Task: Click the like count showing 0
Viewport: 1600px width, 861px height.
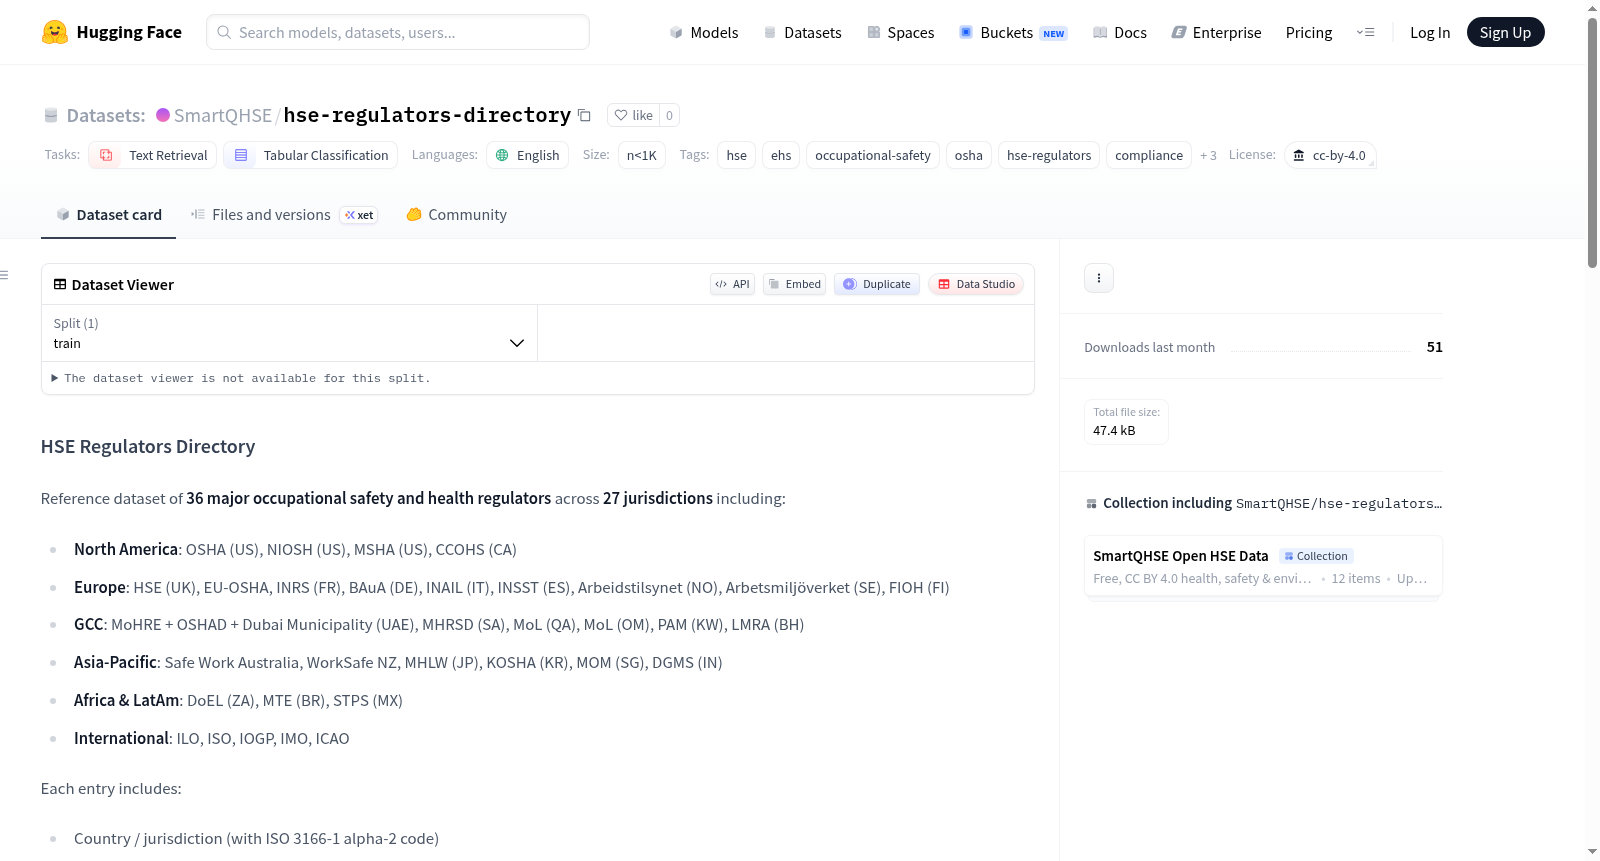Action: pyautogui.click(x=670, y=115)
